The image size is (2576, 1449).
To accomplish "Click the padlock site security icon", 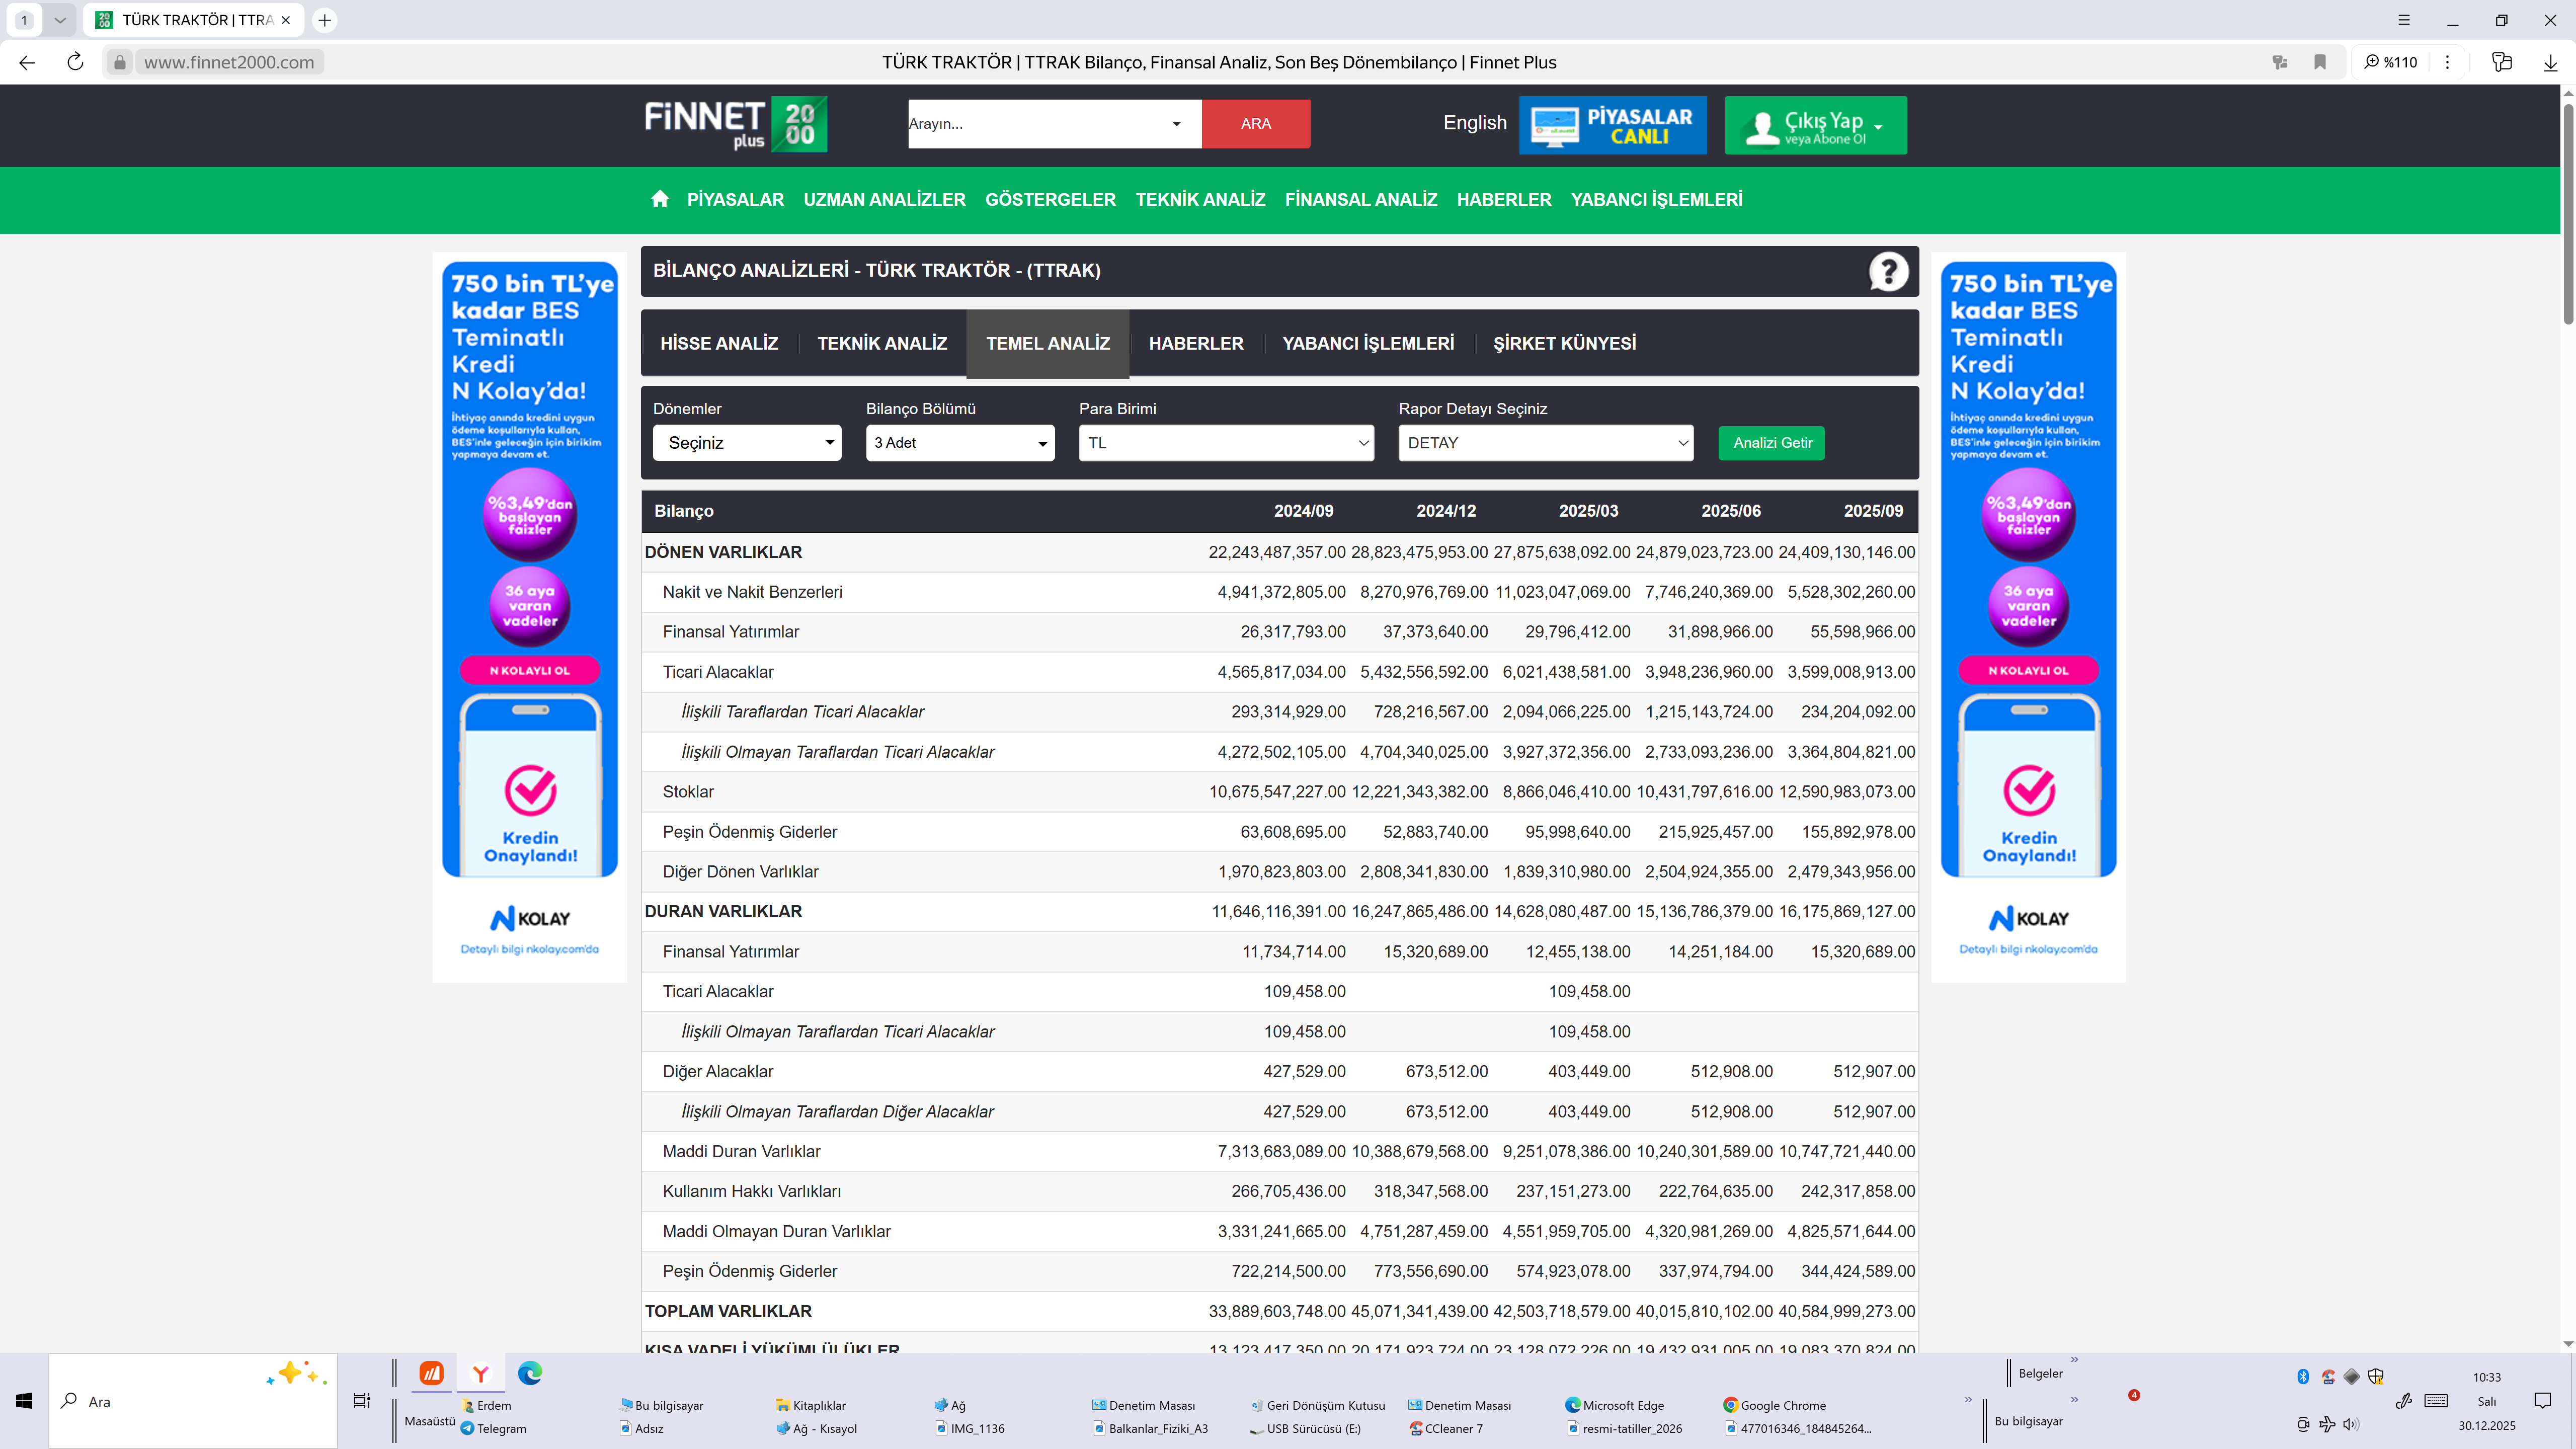I will pos(120,62).
